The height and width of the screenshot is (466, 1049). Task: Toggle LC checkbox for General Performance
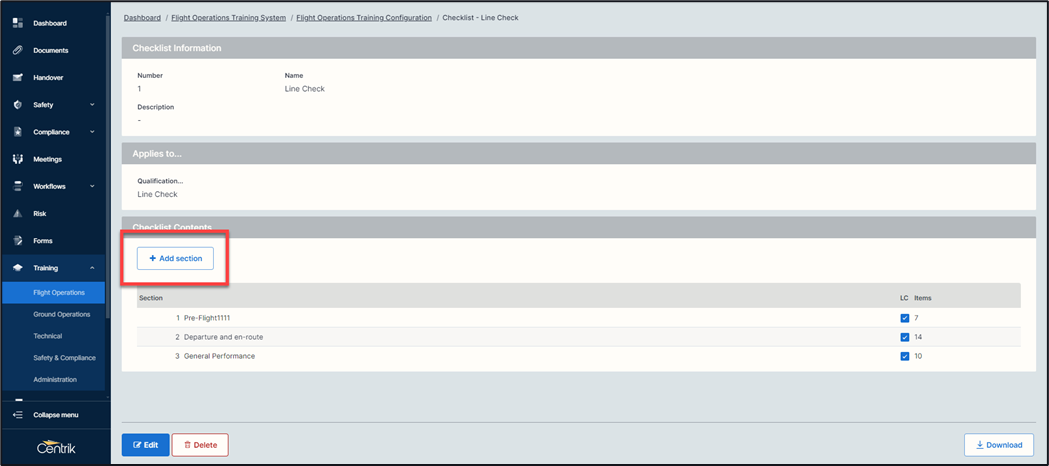[904, 356]
